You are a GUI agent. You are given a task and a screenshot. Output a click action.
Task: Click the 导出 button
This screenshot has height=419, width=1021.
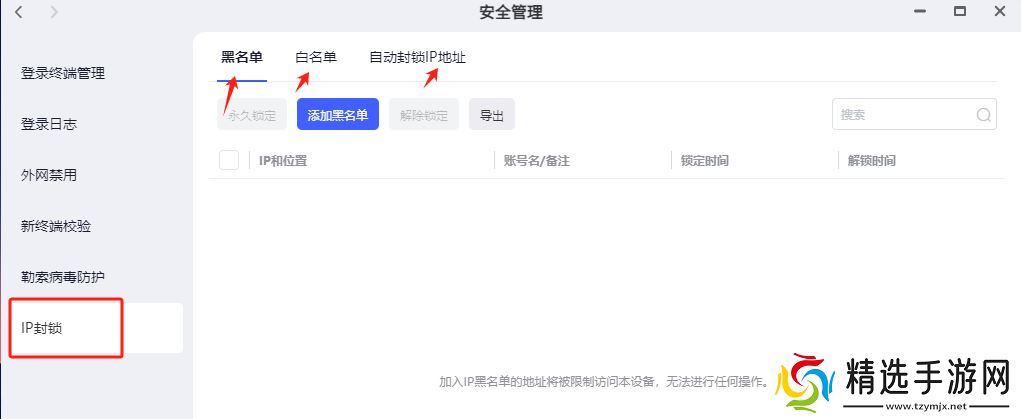tap(491, 115)
